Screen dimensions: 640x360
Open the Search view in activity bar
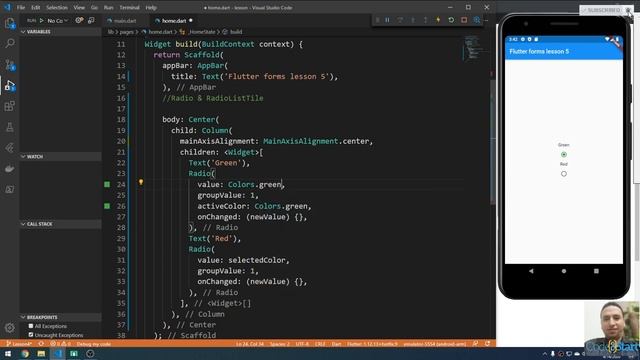9,43
